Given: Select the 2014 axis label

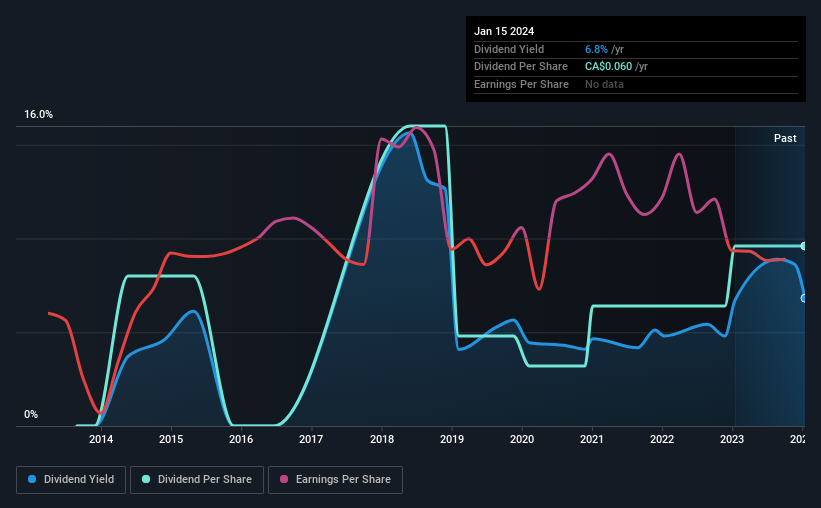Looking at the screenshot, I should pyautogui.click(x=101, y=439).
